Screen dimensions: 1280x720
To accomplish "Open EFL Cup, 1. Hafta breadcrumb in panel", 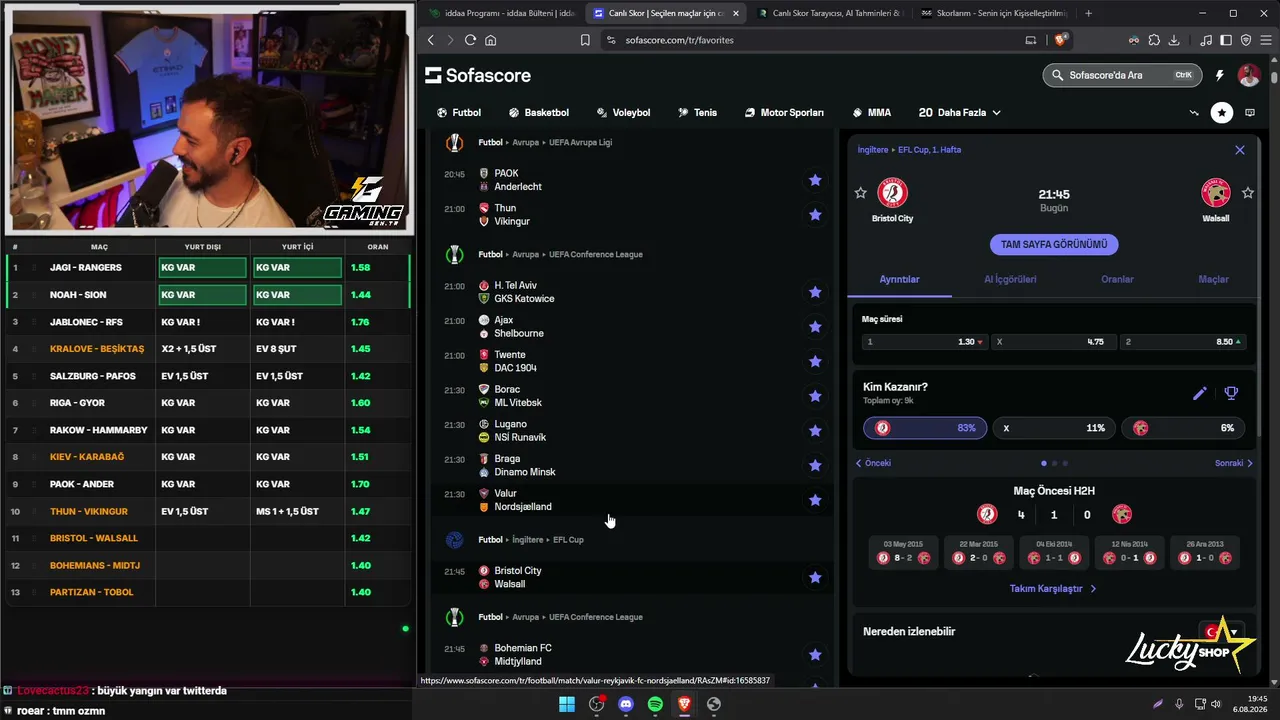I will click(929, 150).
